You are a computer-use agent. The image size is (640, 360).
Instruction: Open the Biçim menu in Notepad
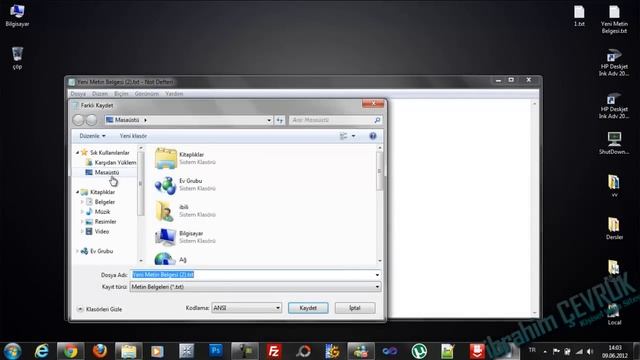tap(121, 93)
